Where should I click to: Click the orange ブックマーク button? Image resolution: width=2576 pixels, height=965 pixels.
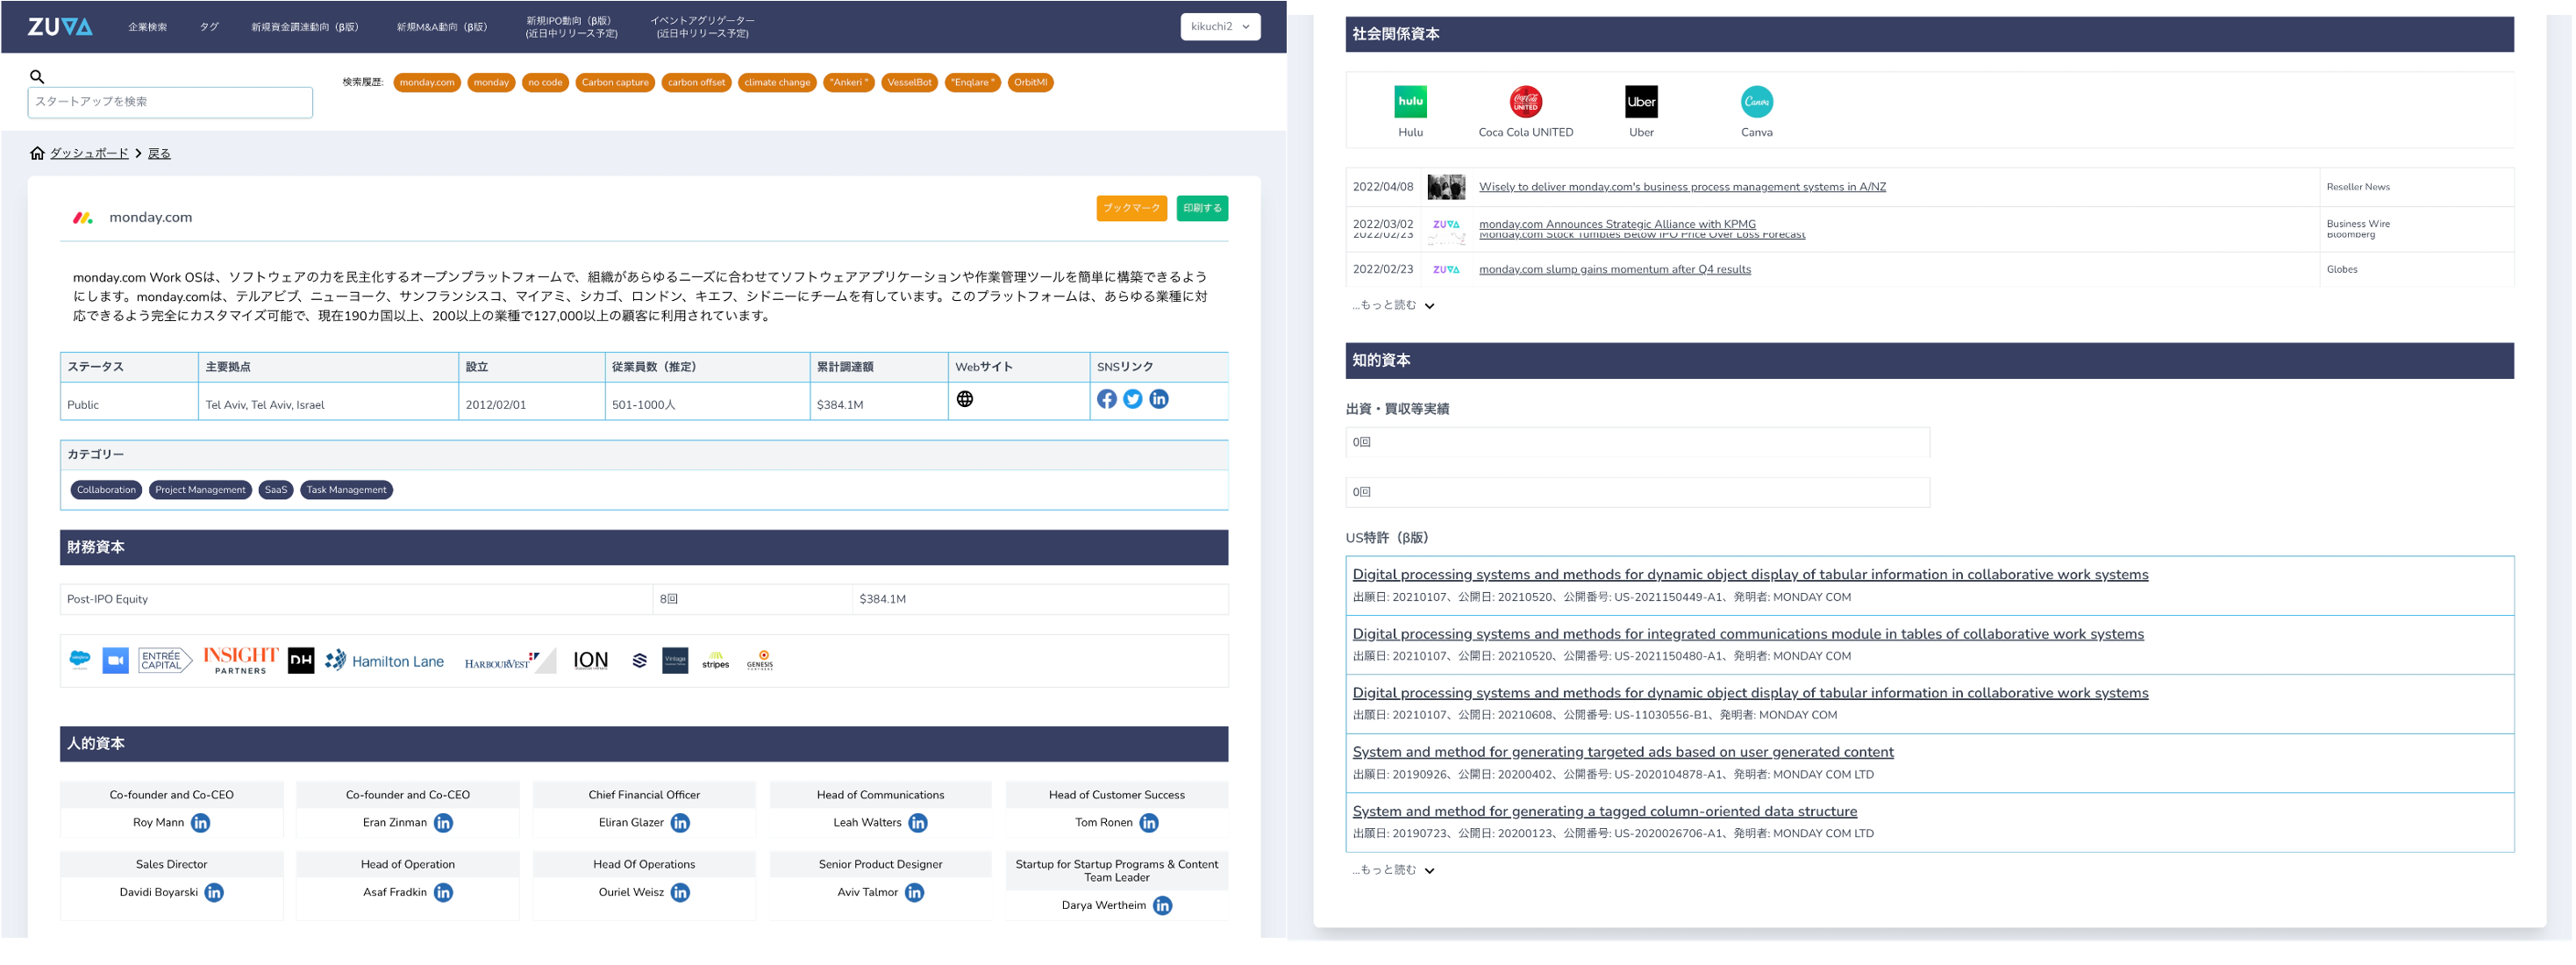[1131, 208]
